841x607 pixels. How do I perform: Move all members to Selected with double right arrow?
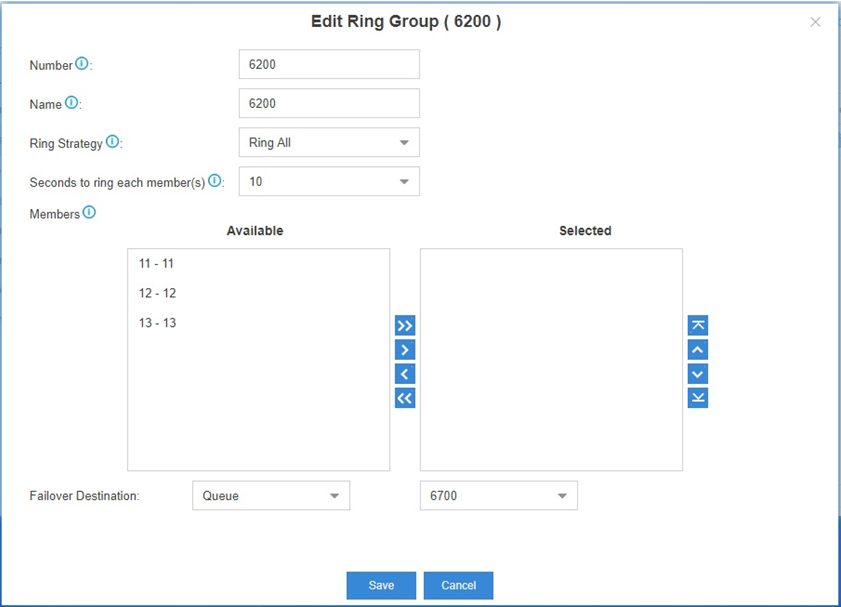coord(405,325)
